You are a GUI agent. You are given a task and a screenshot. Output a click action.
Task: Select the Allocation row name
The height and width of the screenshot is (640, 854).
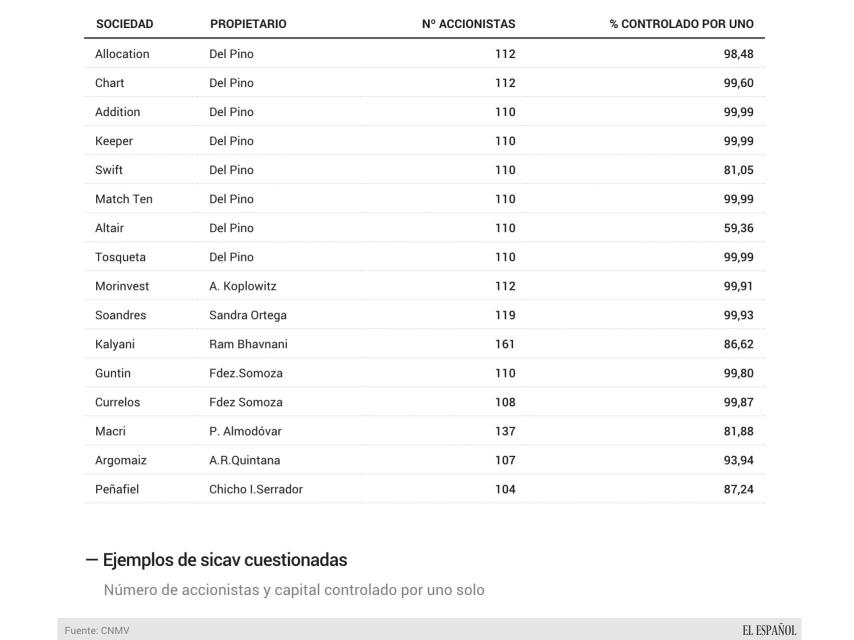(x=122, y=54)
